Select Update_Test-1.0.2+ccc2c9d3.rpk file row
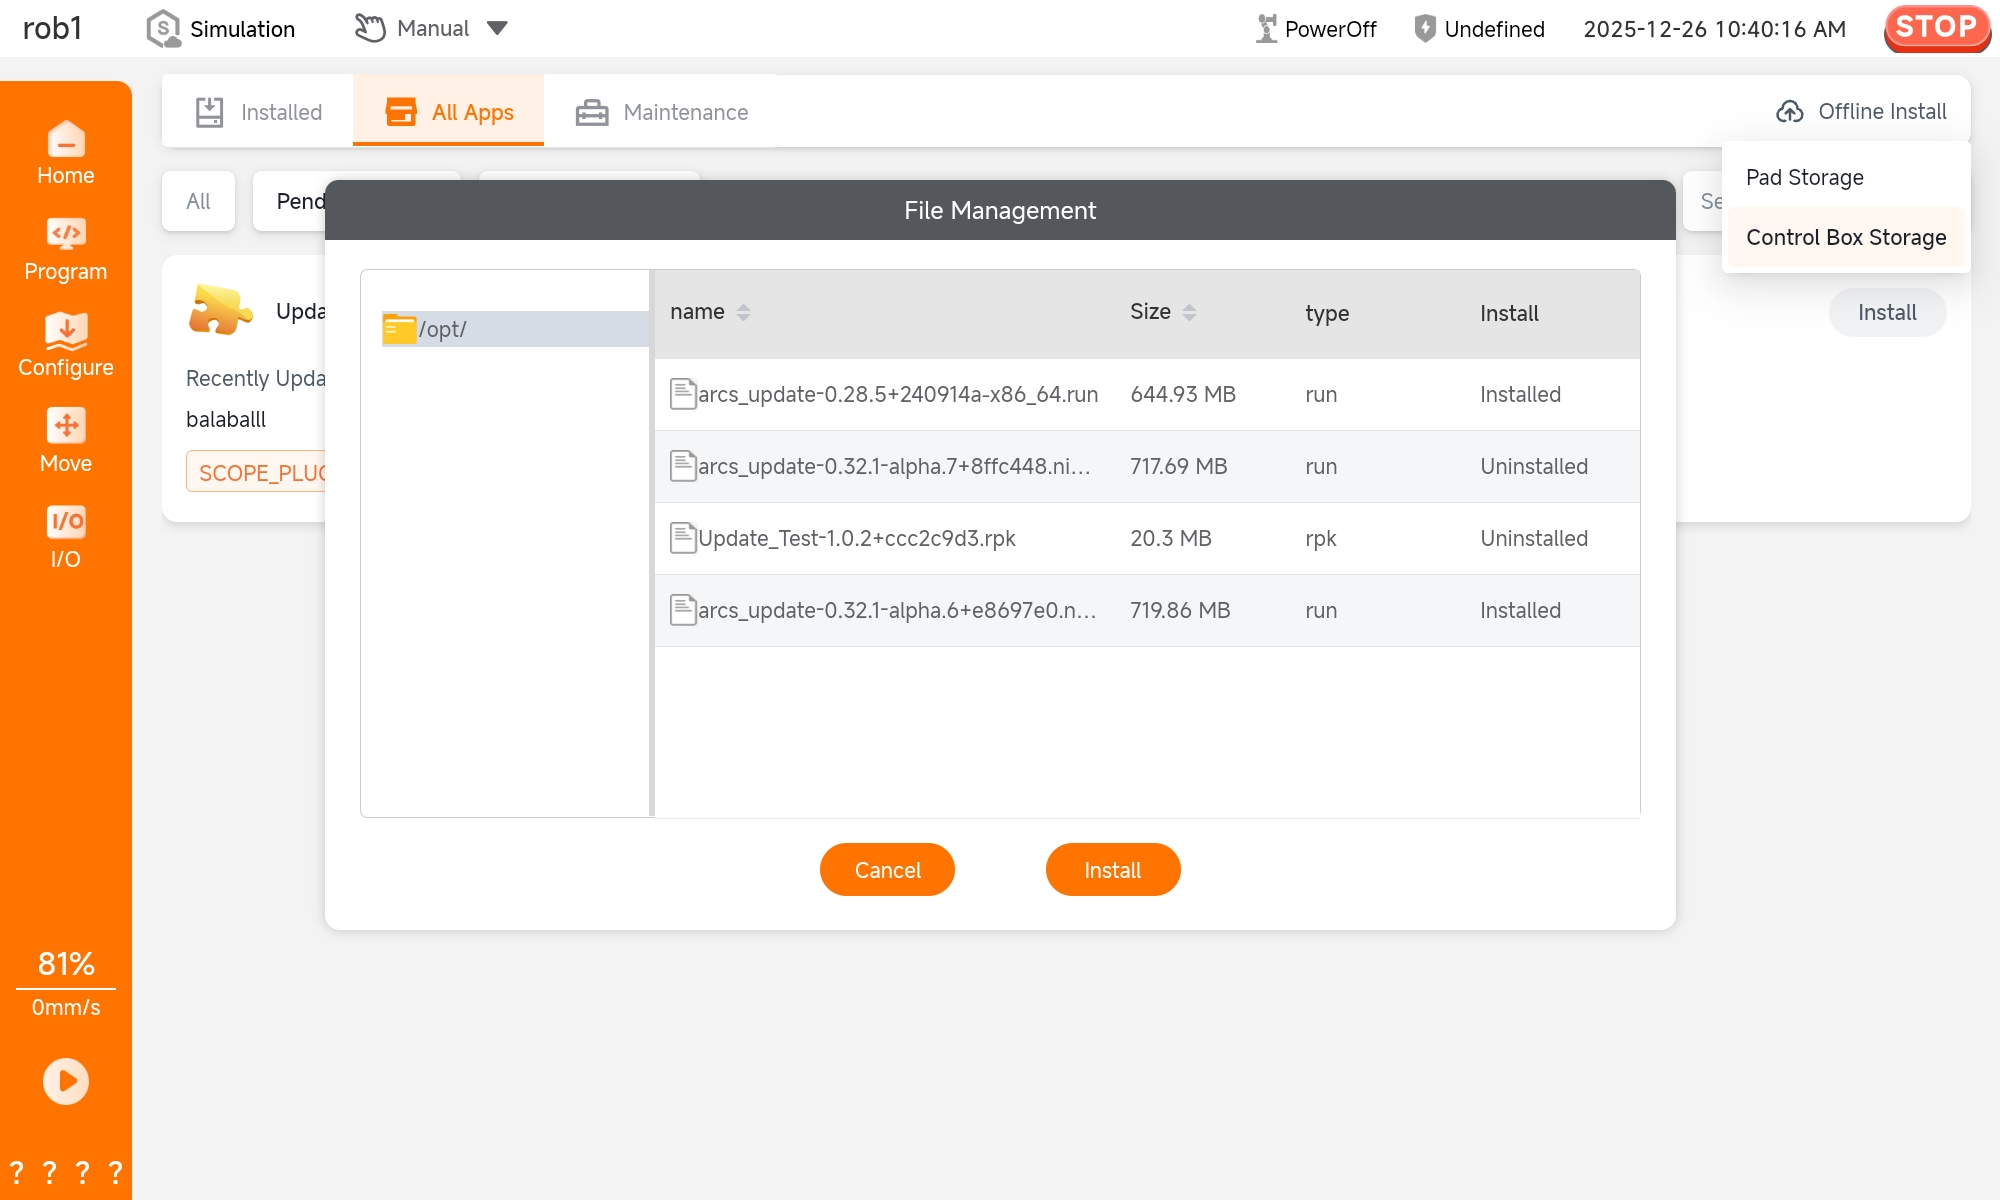 click(x=856, y=539)
